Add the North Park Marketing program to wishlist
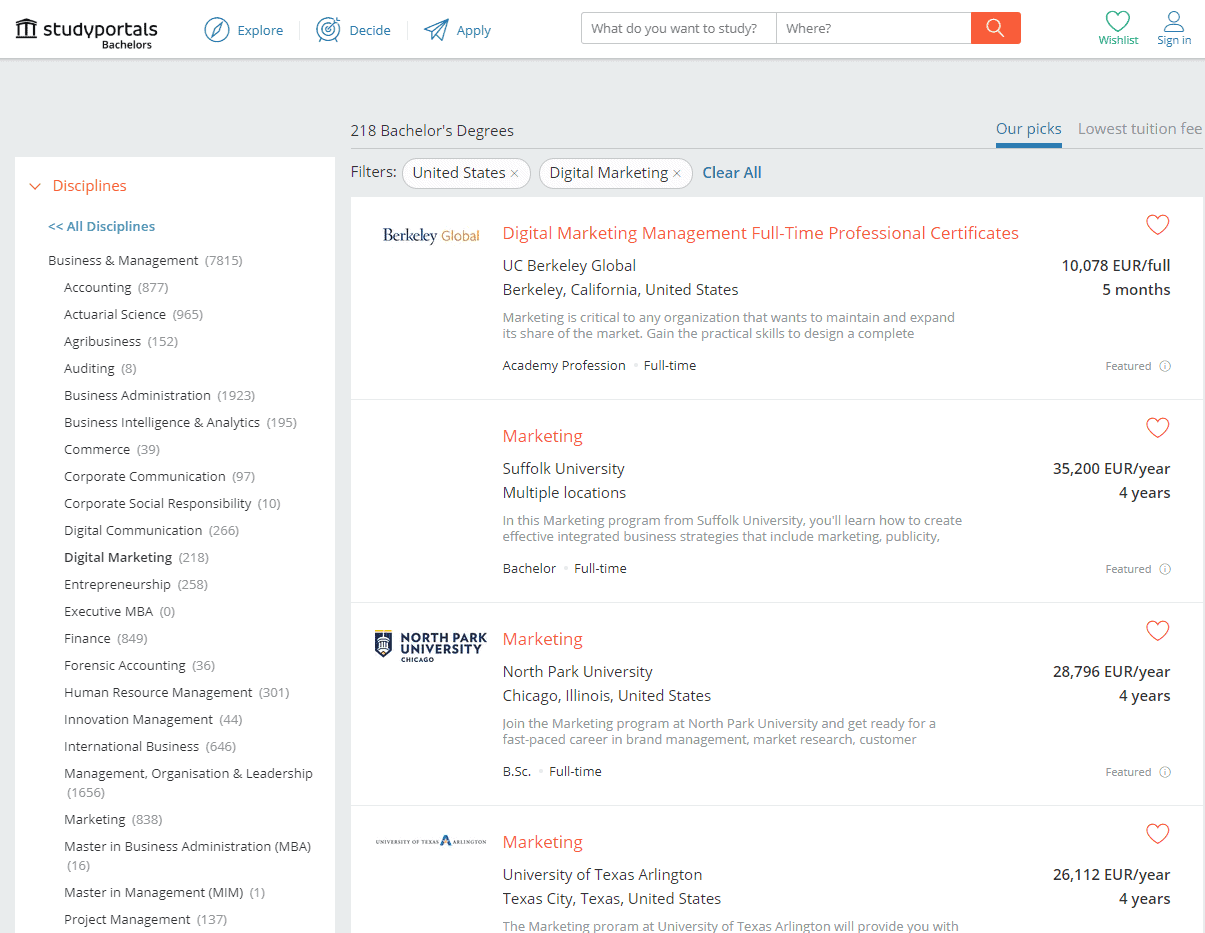The image size is (1205, 933). coord(1157,631)
